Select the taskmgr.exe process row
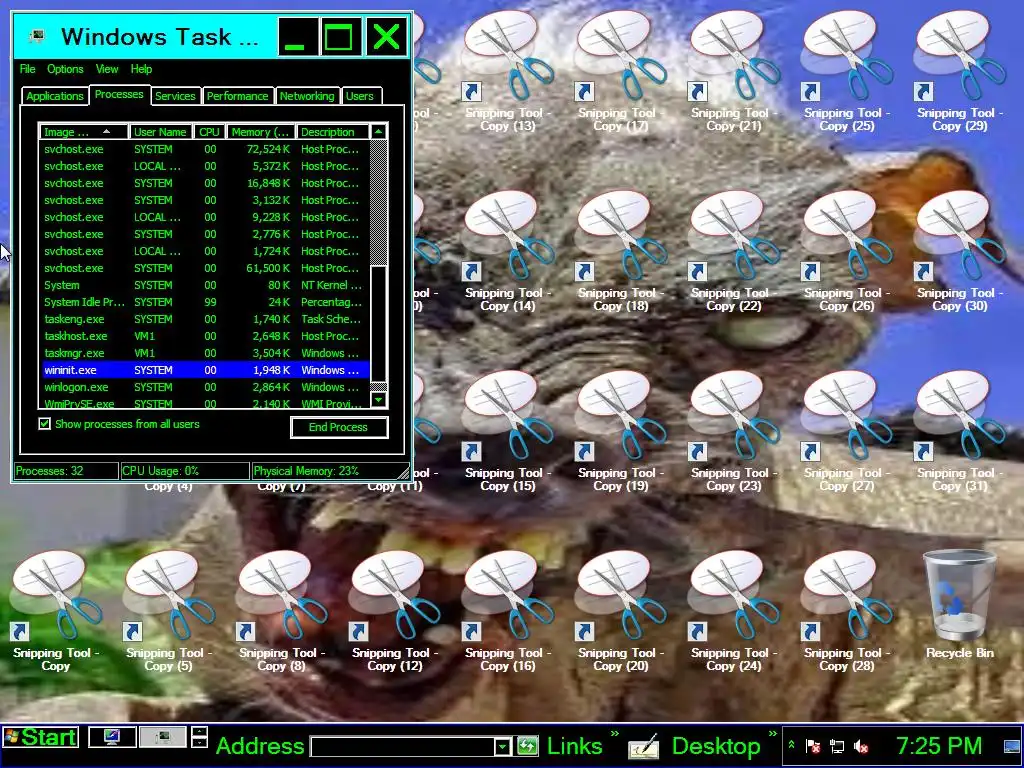 click(205, 353)
